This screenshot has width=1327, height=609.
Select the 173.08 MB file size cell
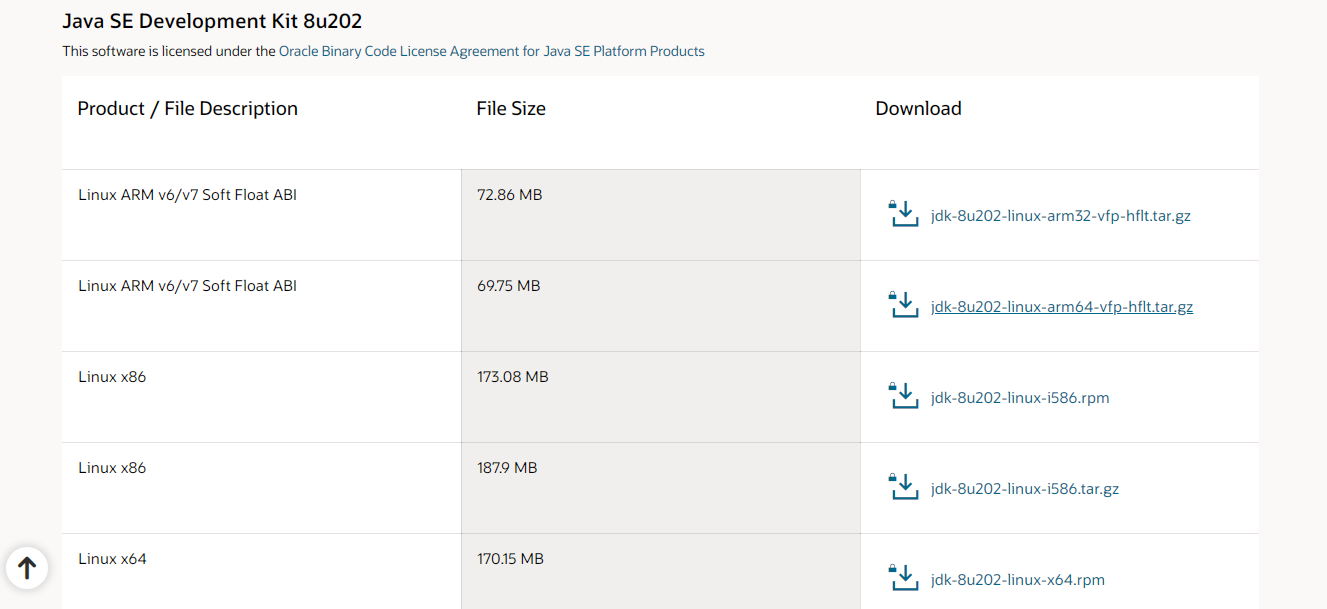(661, 397)
